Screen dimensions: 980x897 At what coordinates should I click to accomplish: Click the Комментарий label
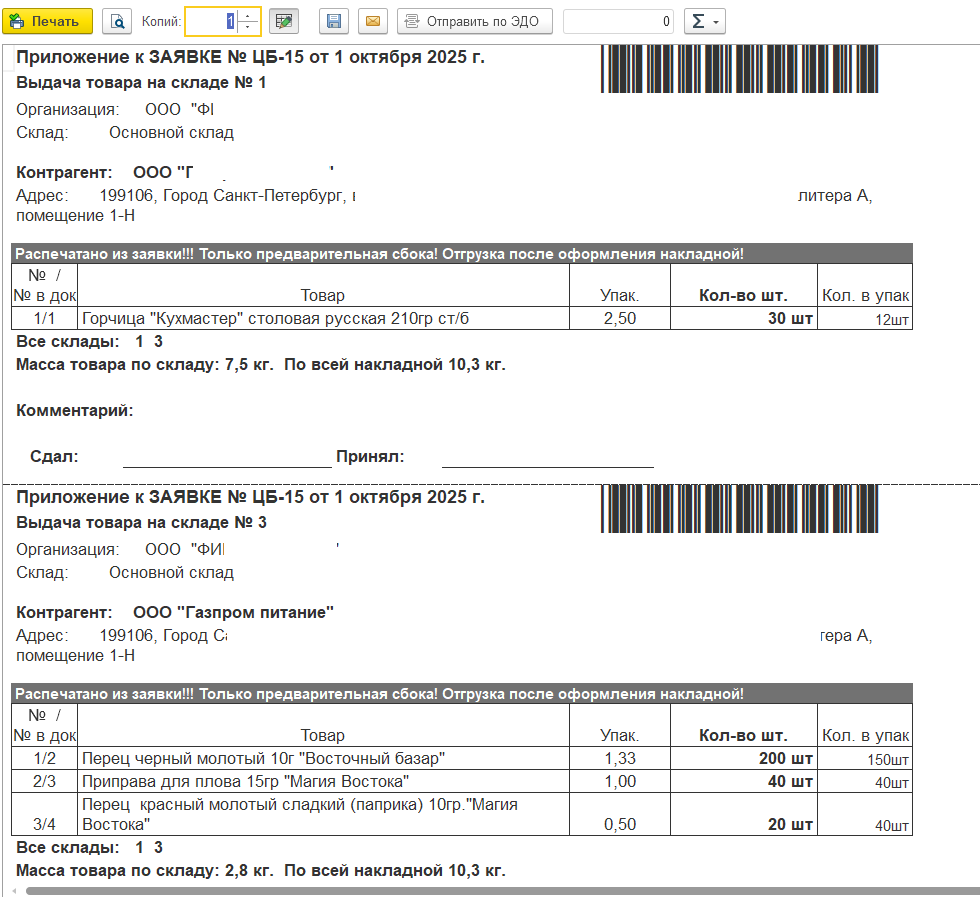click(x=75, y=411)
